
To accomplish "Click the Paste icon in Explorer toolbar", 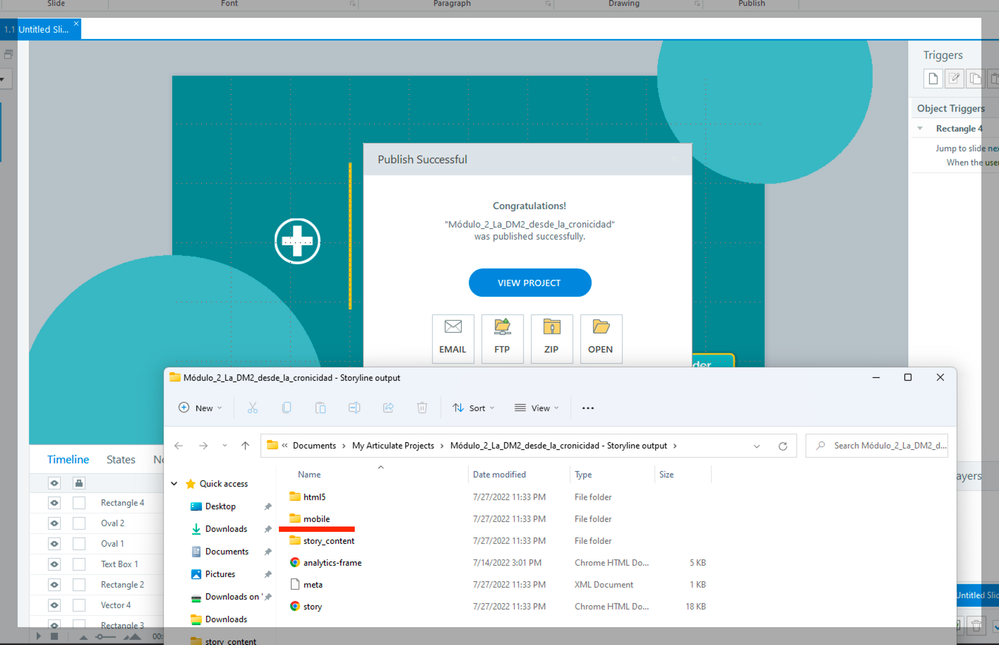I will pyautogui.click(x=320, y=408).
